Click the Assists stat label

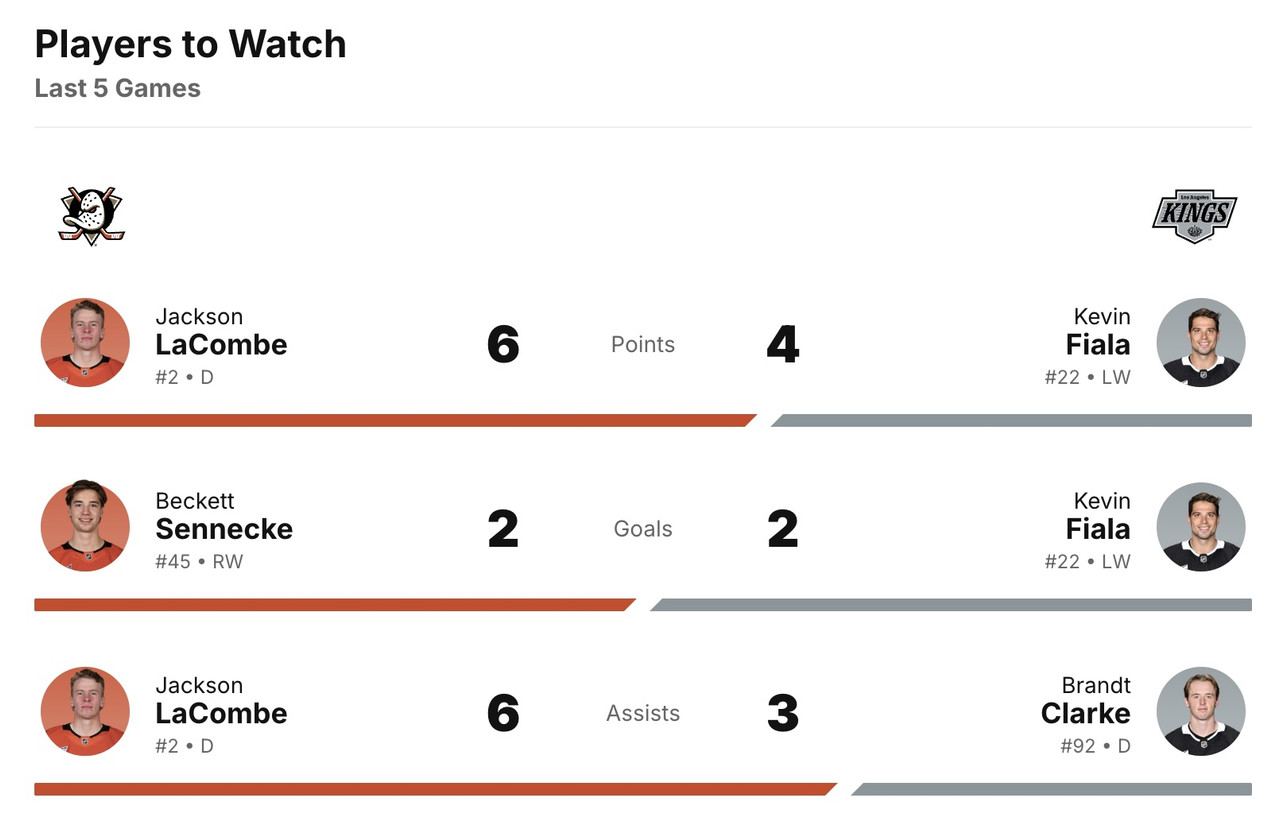[x=643, y=713]
